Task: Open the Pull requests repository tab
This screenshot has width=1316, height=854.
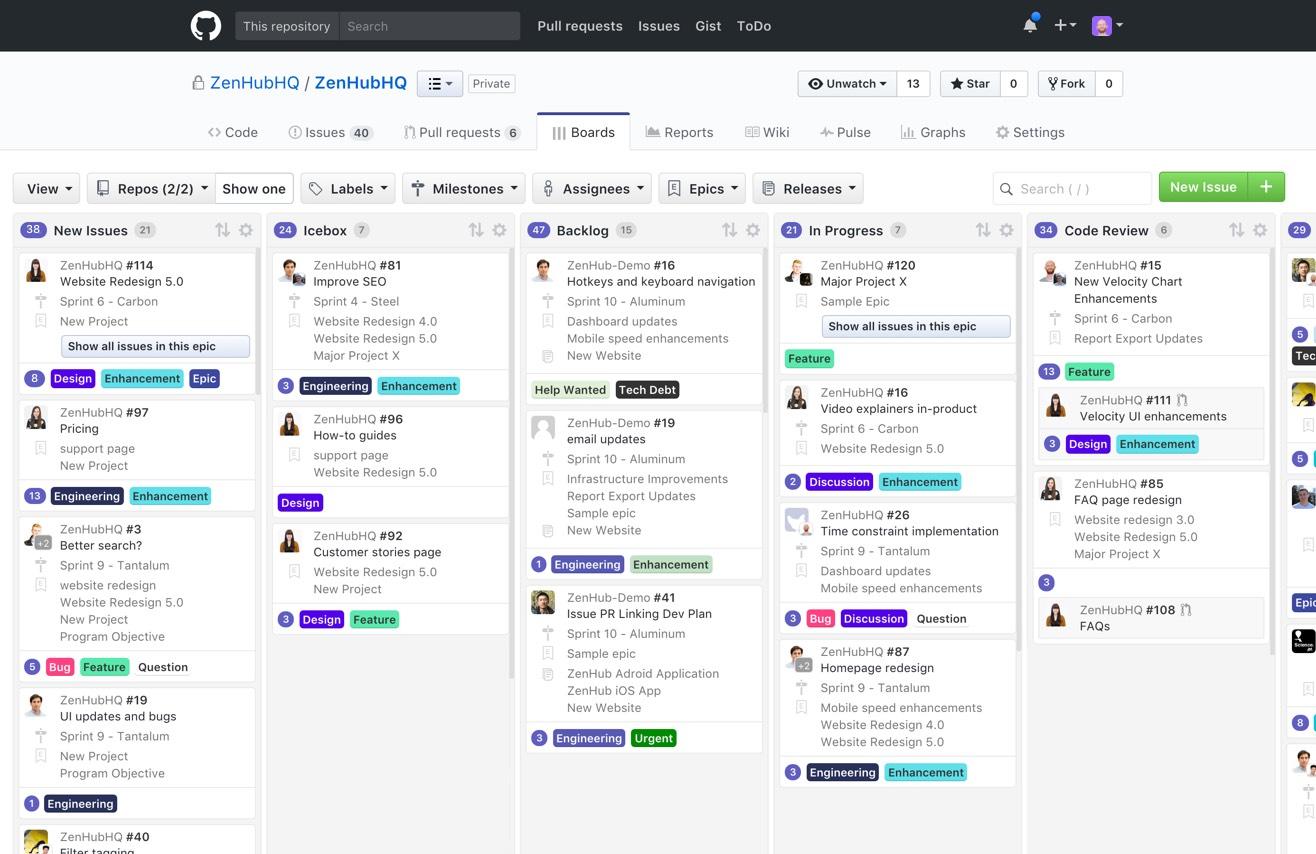Action: [461, 132]
